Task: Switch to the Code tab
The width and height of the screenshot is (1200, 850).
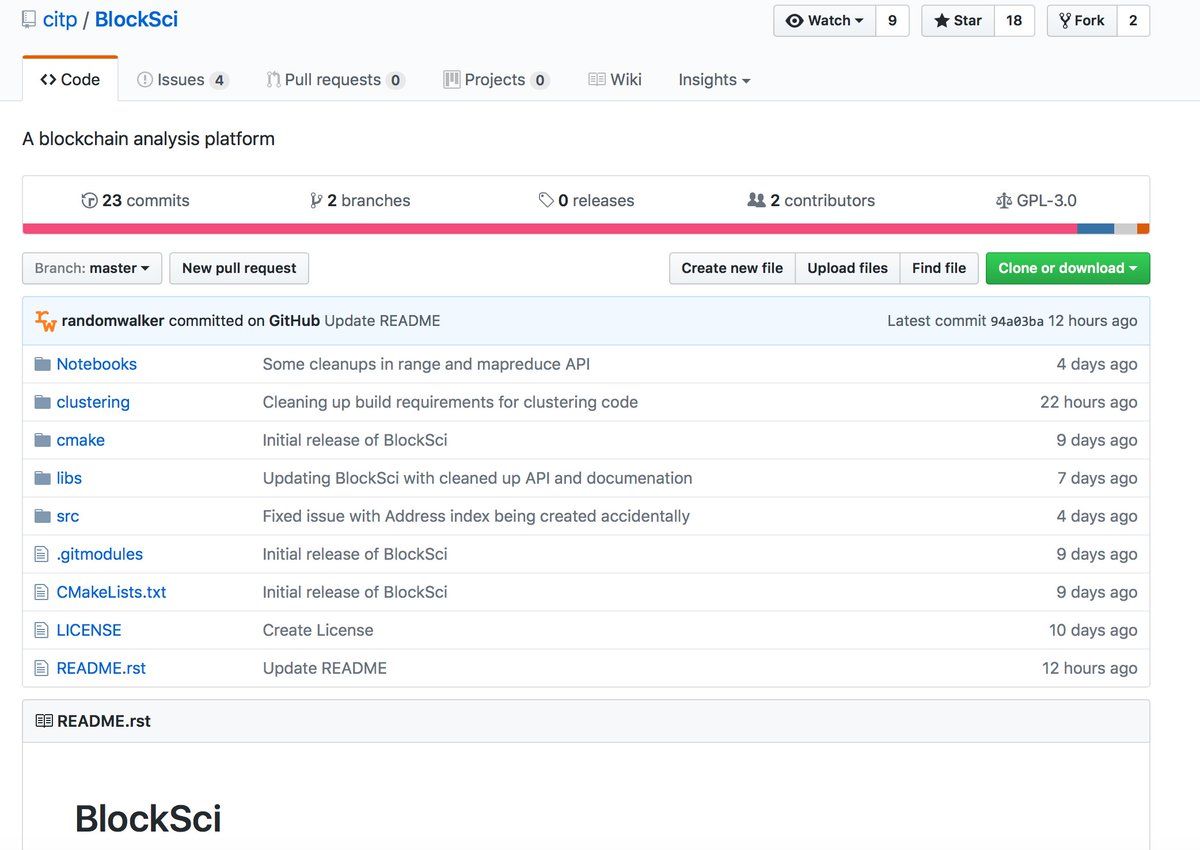Action: (x=70, y=79)
